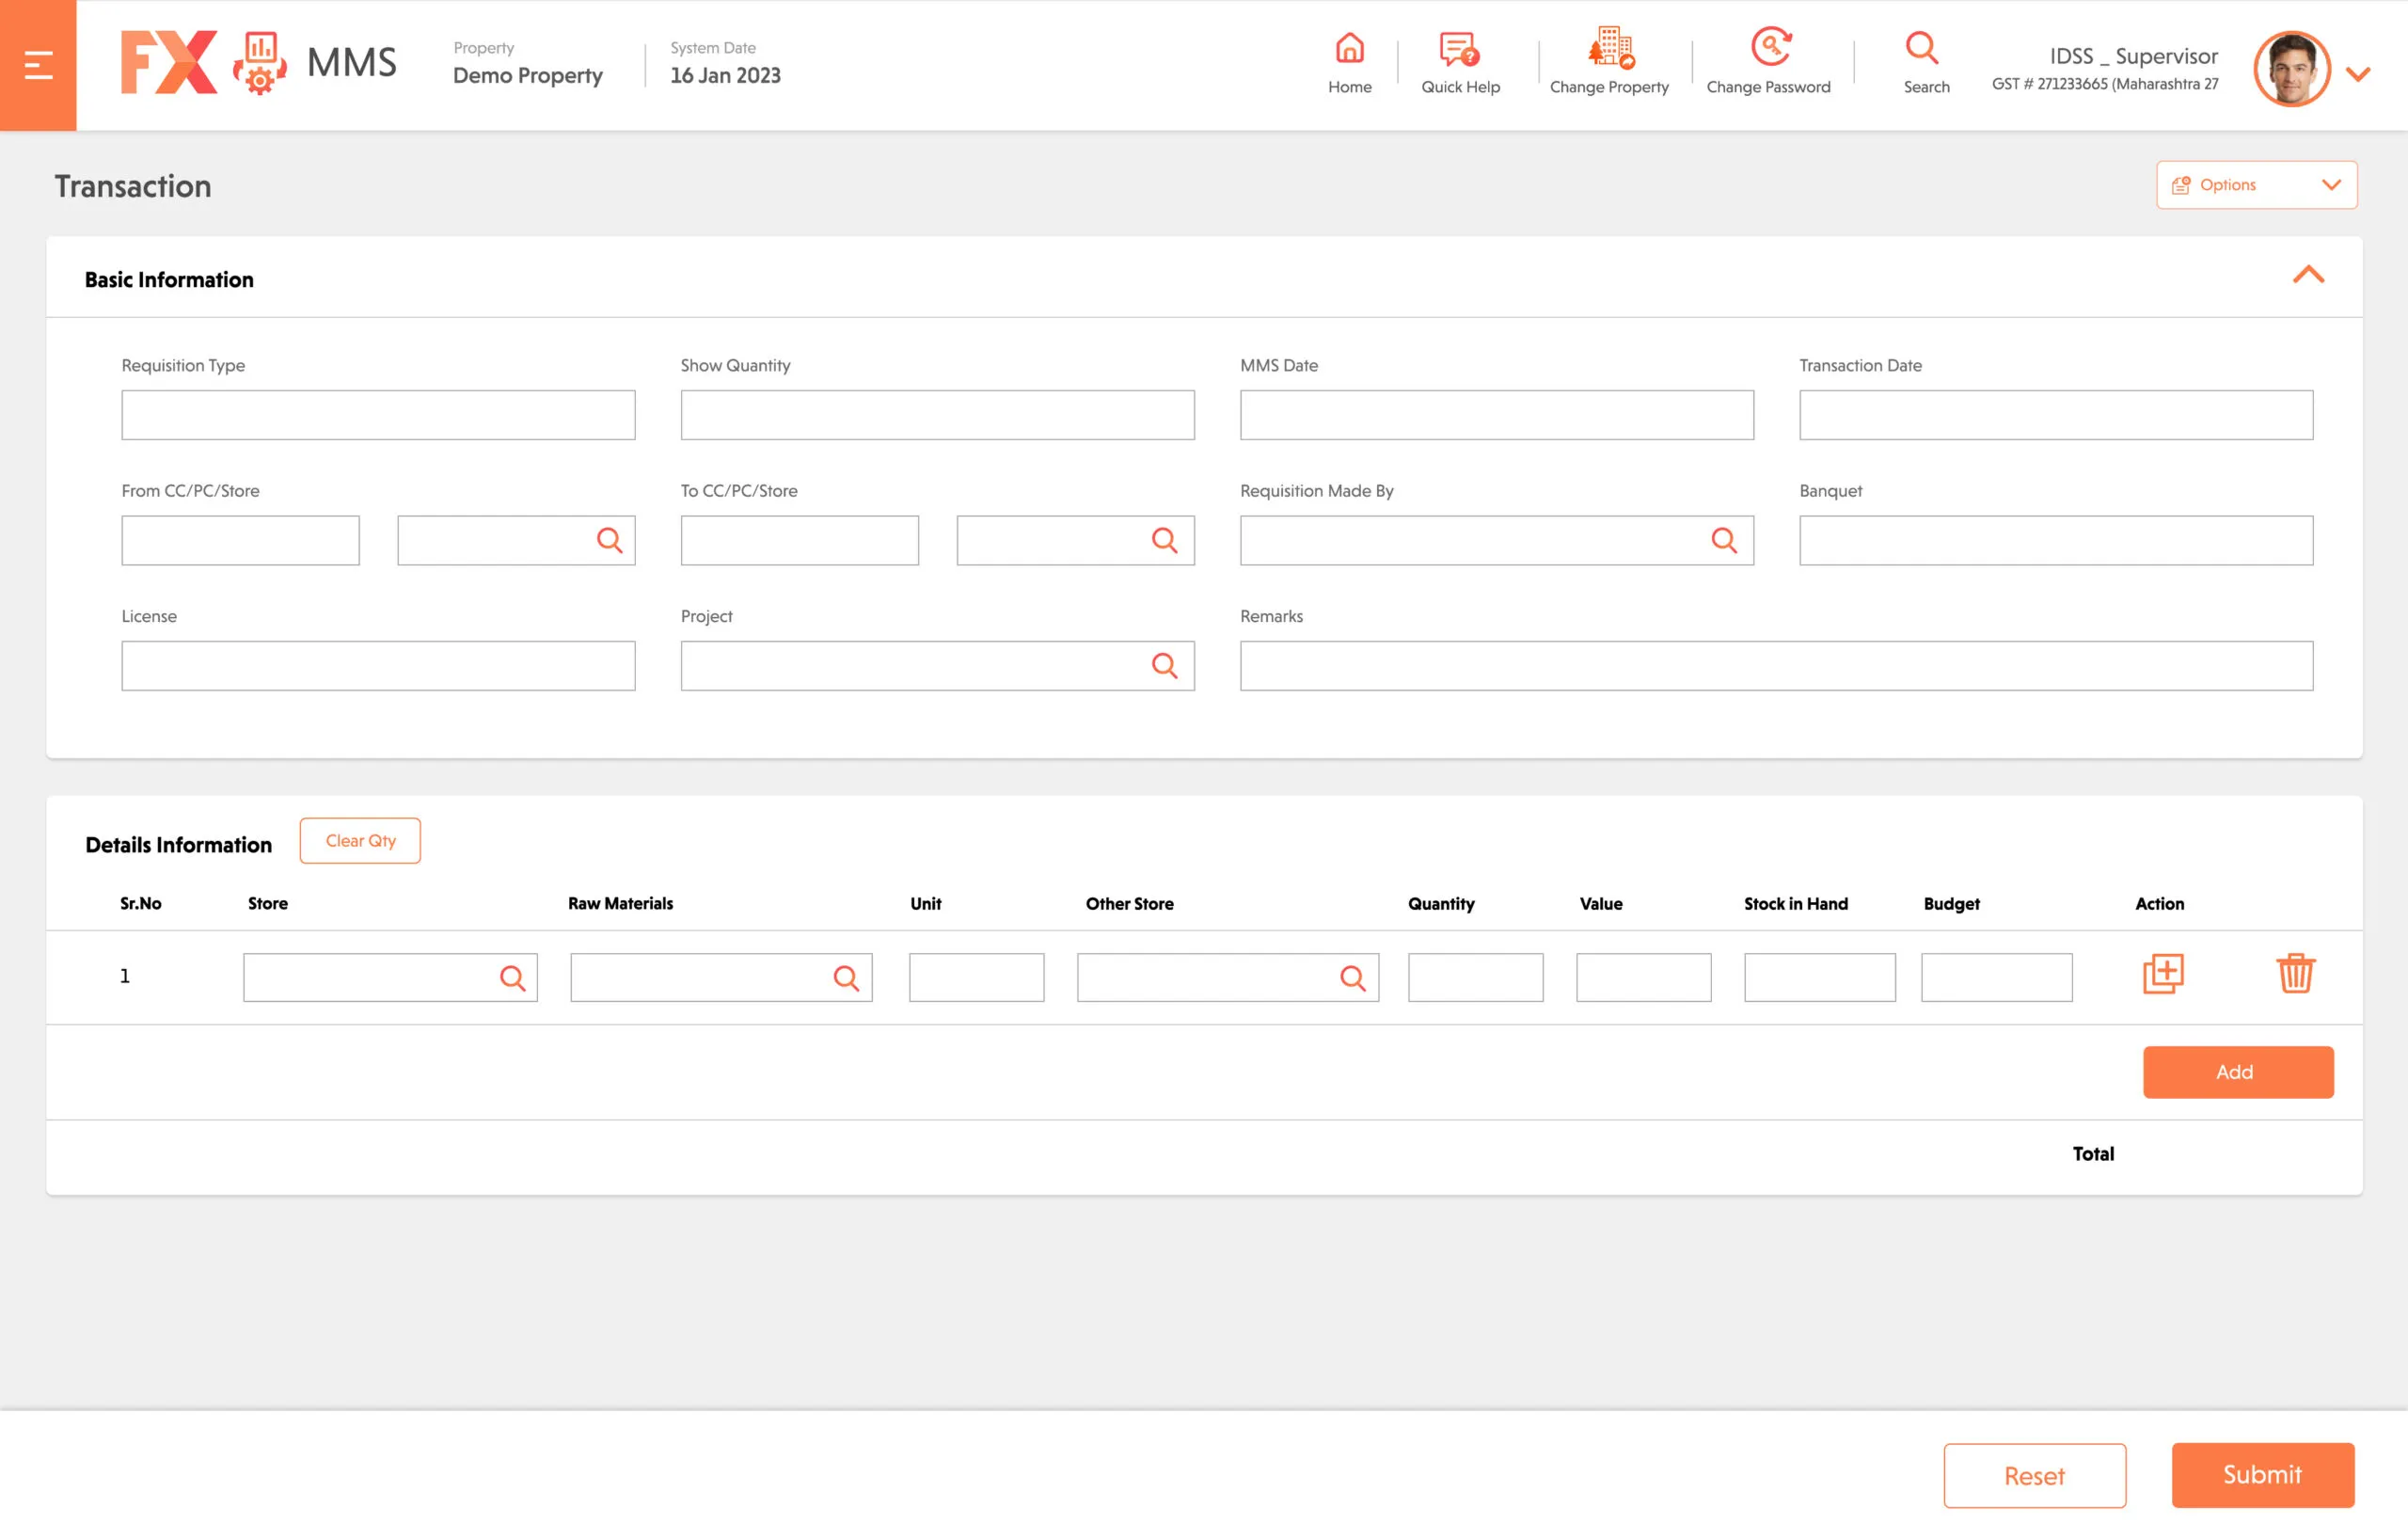The image size is (2408, 1540).
Task: Expand the Options dropdown
Action: tap(2255, 185)
